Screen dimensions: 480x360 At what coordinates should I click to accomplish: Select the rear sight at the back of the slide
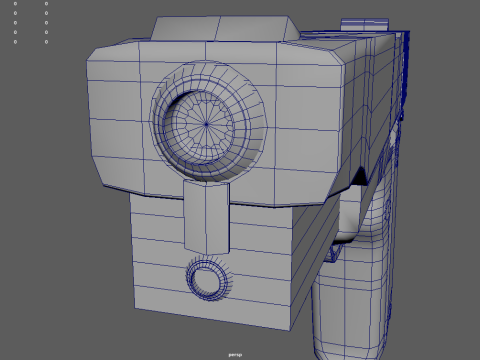[x=365, y=25]
